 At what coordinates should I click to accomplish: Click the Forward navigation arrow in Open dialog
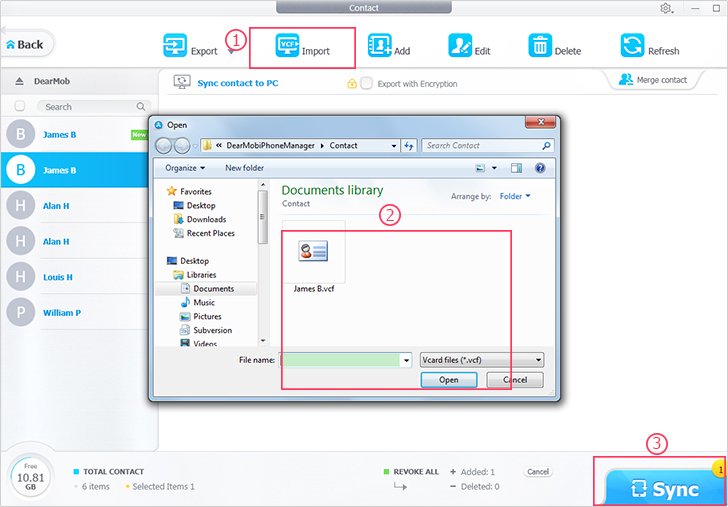click(182, 146)
